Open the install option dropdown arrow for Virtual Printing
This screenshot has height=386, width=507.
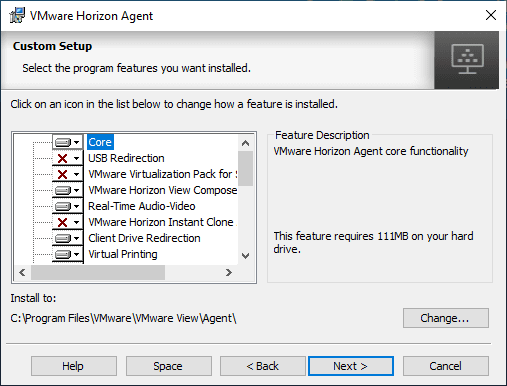(77, 254)
